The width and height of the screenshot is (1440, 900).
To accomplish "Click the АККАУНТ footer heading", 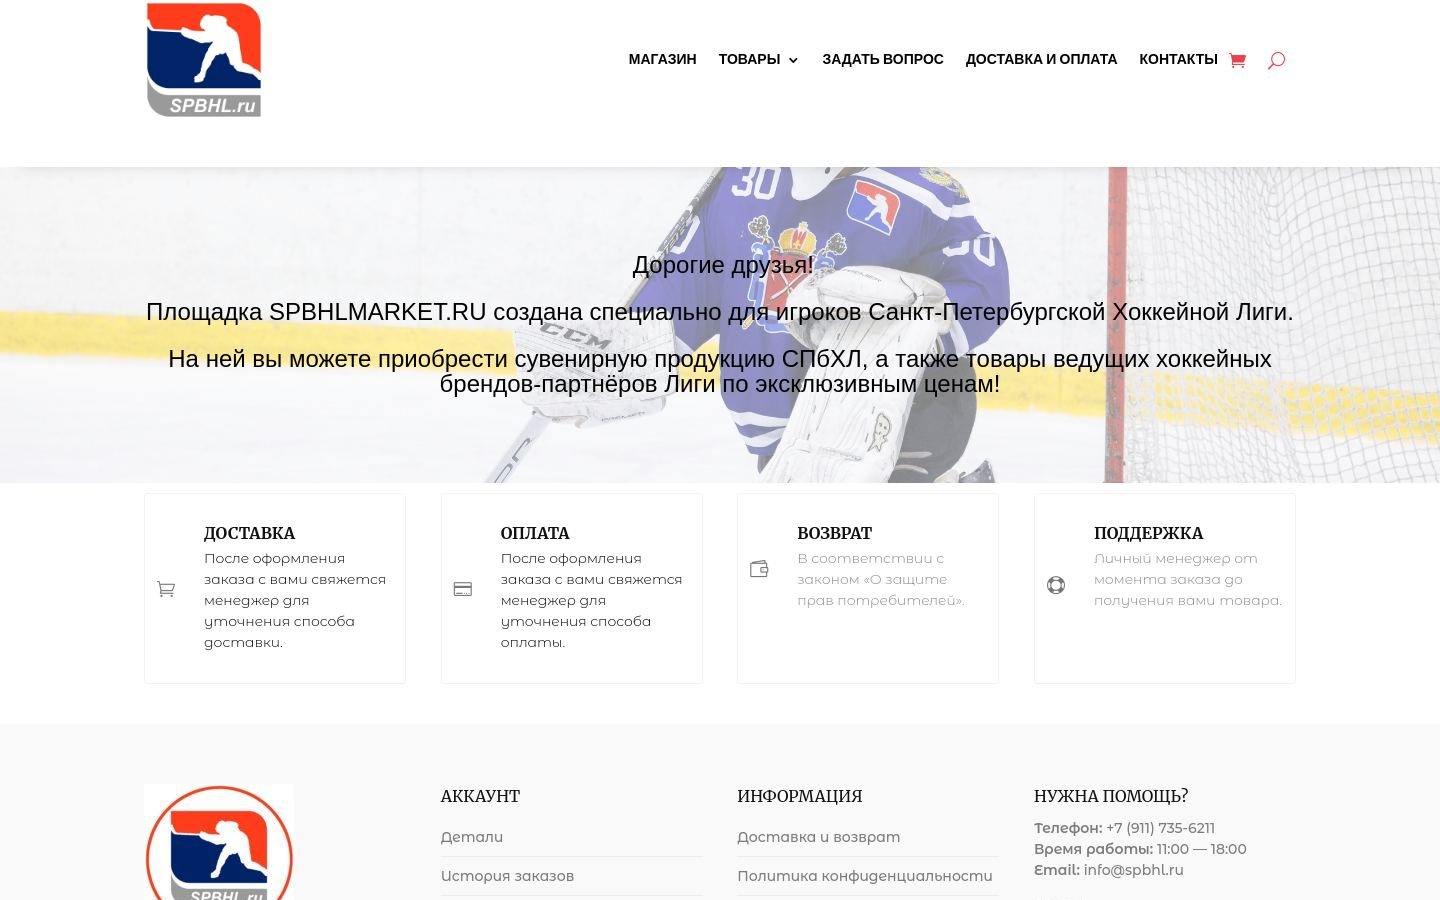I will (480, 796).
